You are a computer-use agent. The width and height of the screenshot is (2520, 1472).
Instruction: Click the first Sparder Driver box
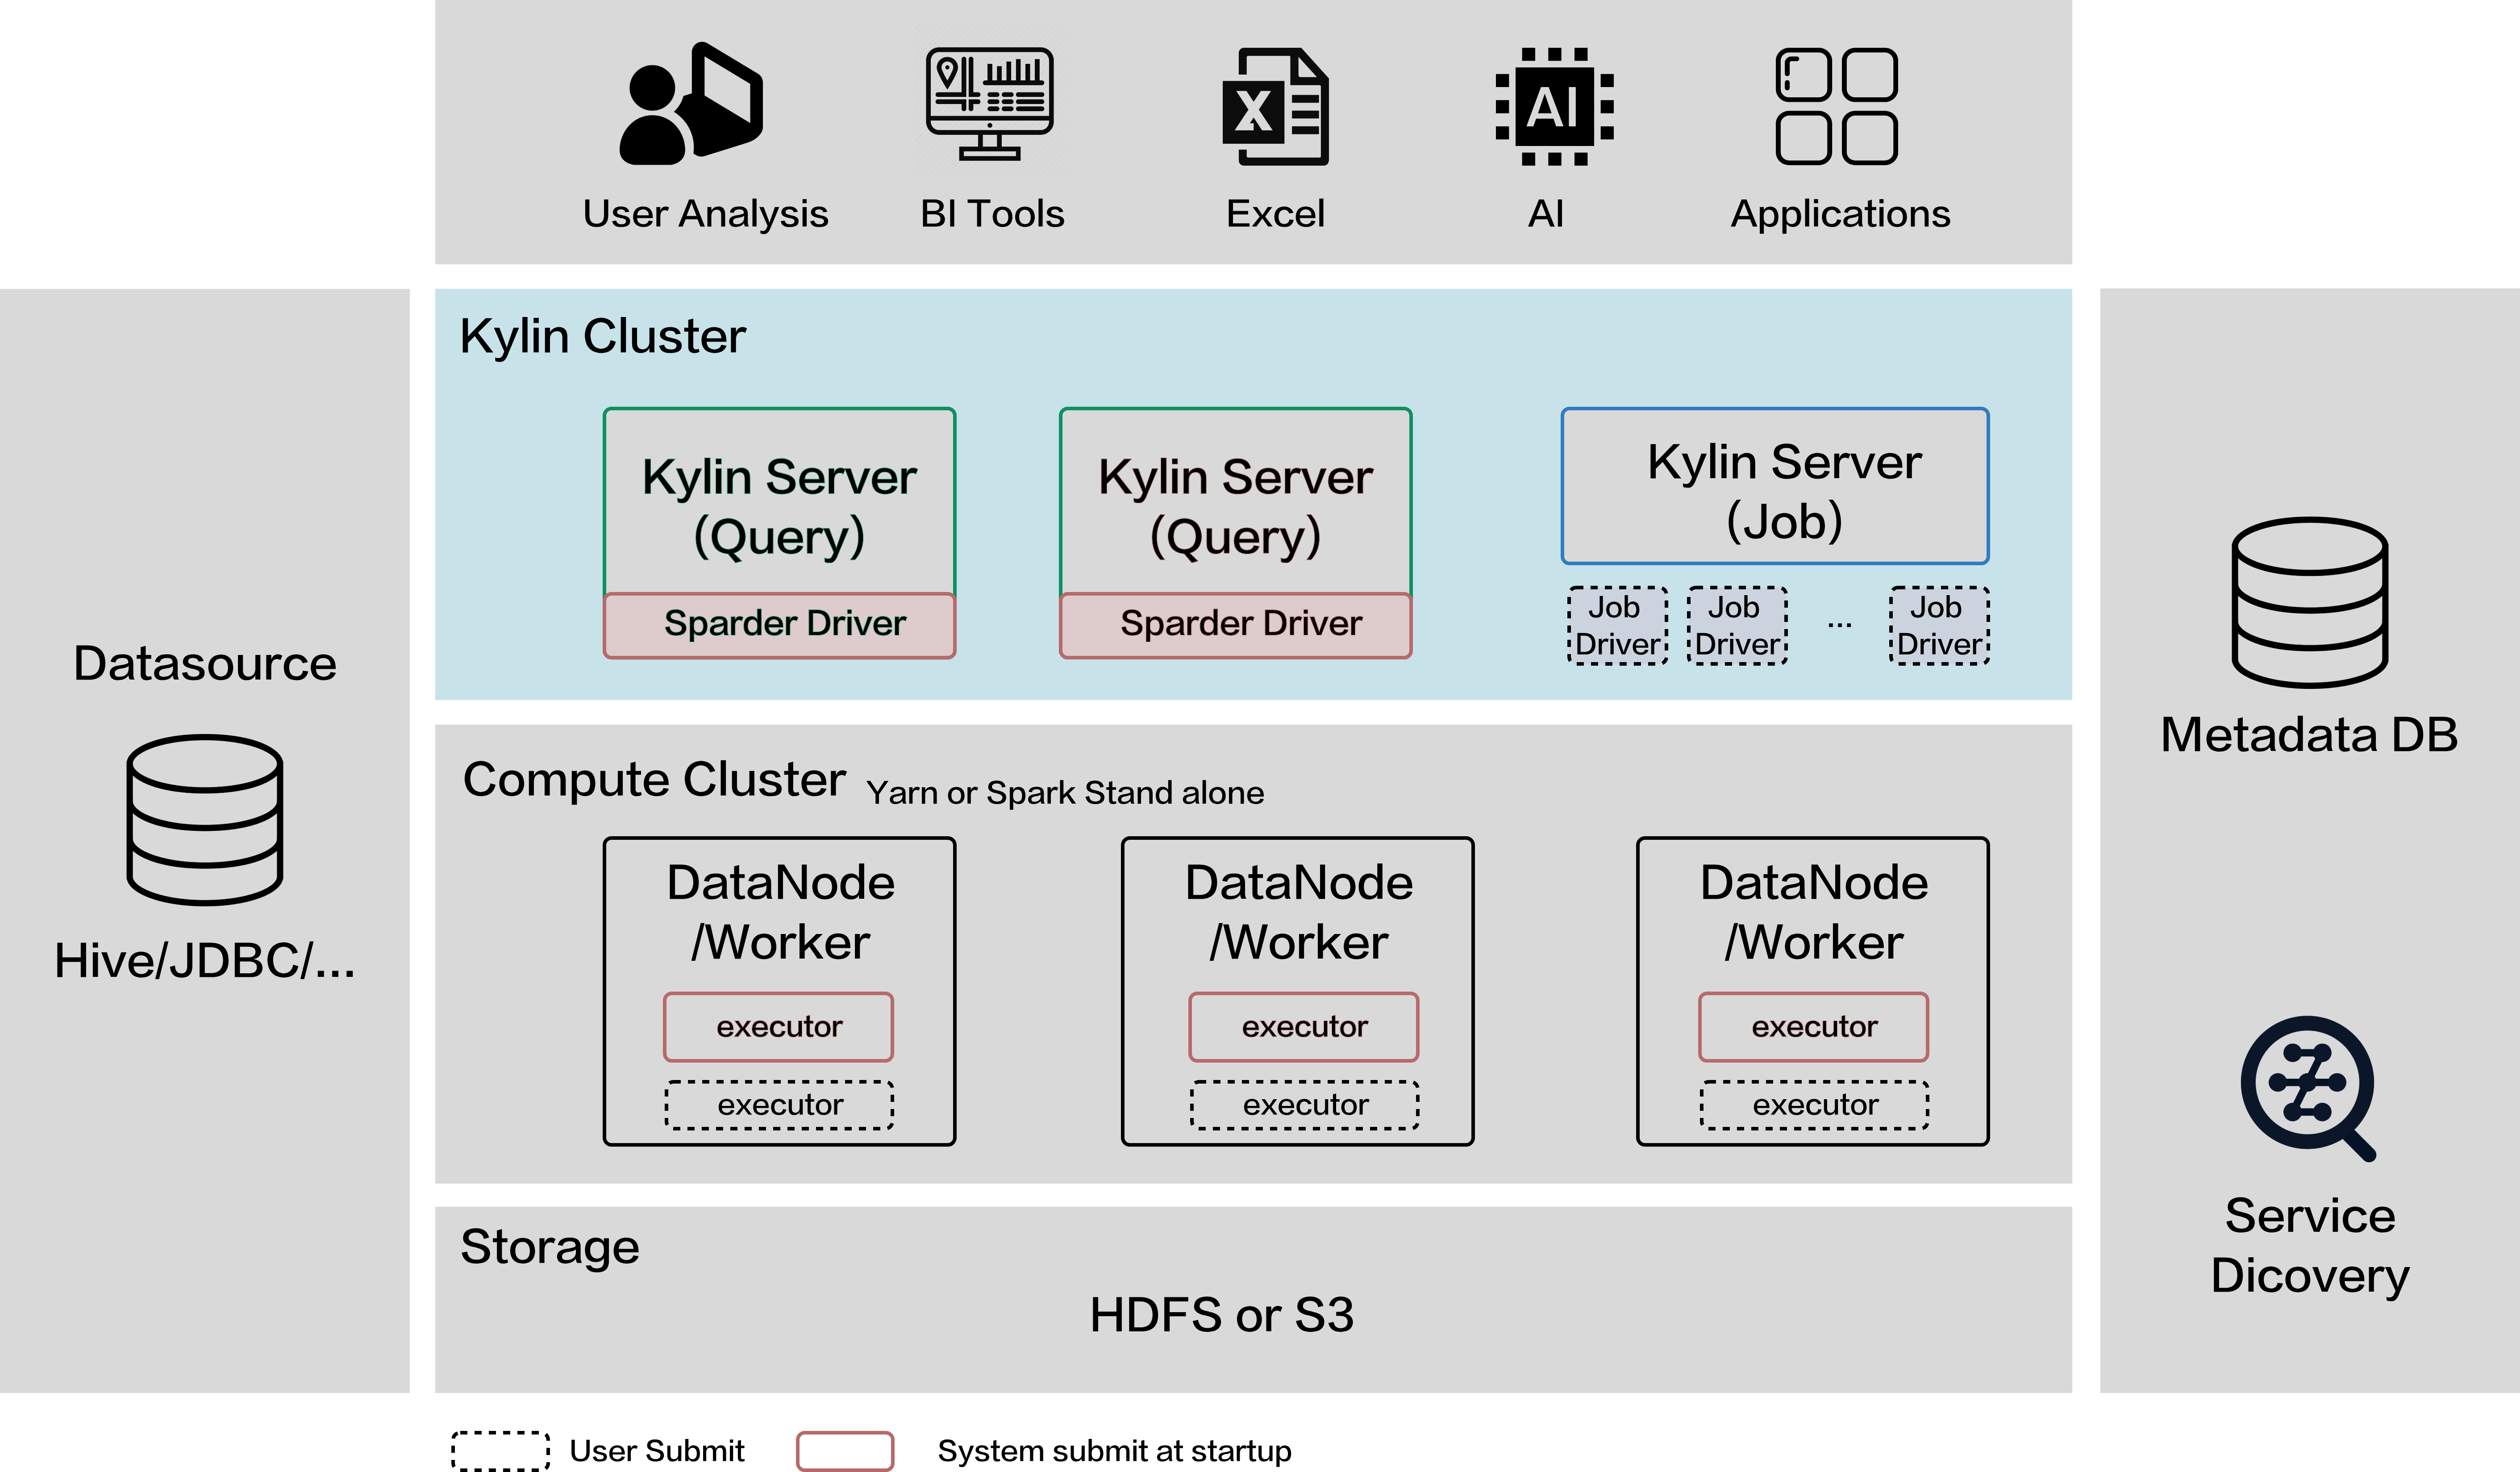tap(779, 625)
